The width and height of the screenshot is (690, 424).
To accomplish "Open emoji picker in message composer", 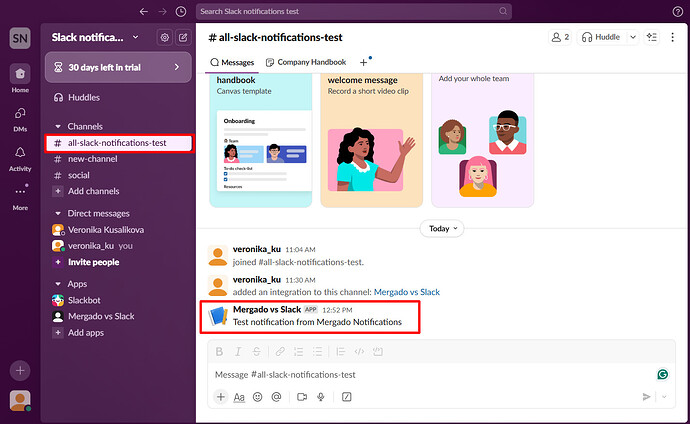I will pyautogui.click(x=257, y=397).
